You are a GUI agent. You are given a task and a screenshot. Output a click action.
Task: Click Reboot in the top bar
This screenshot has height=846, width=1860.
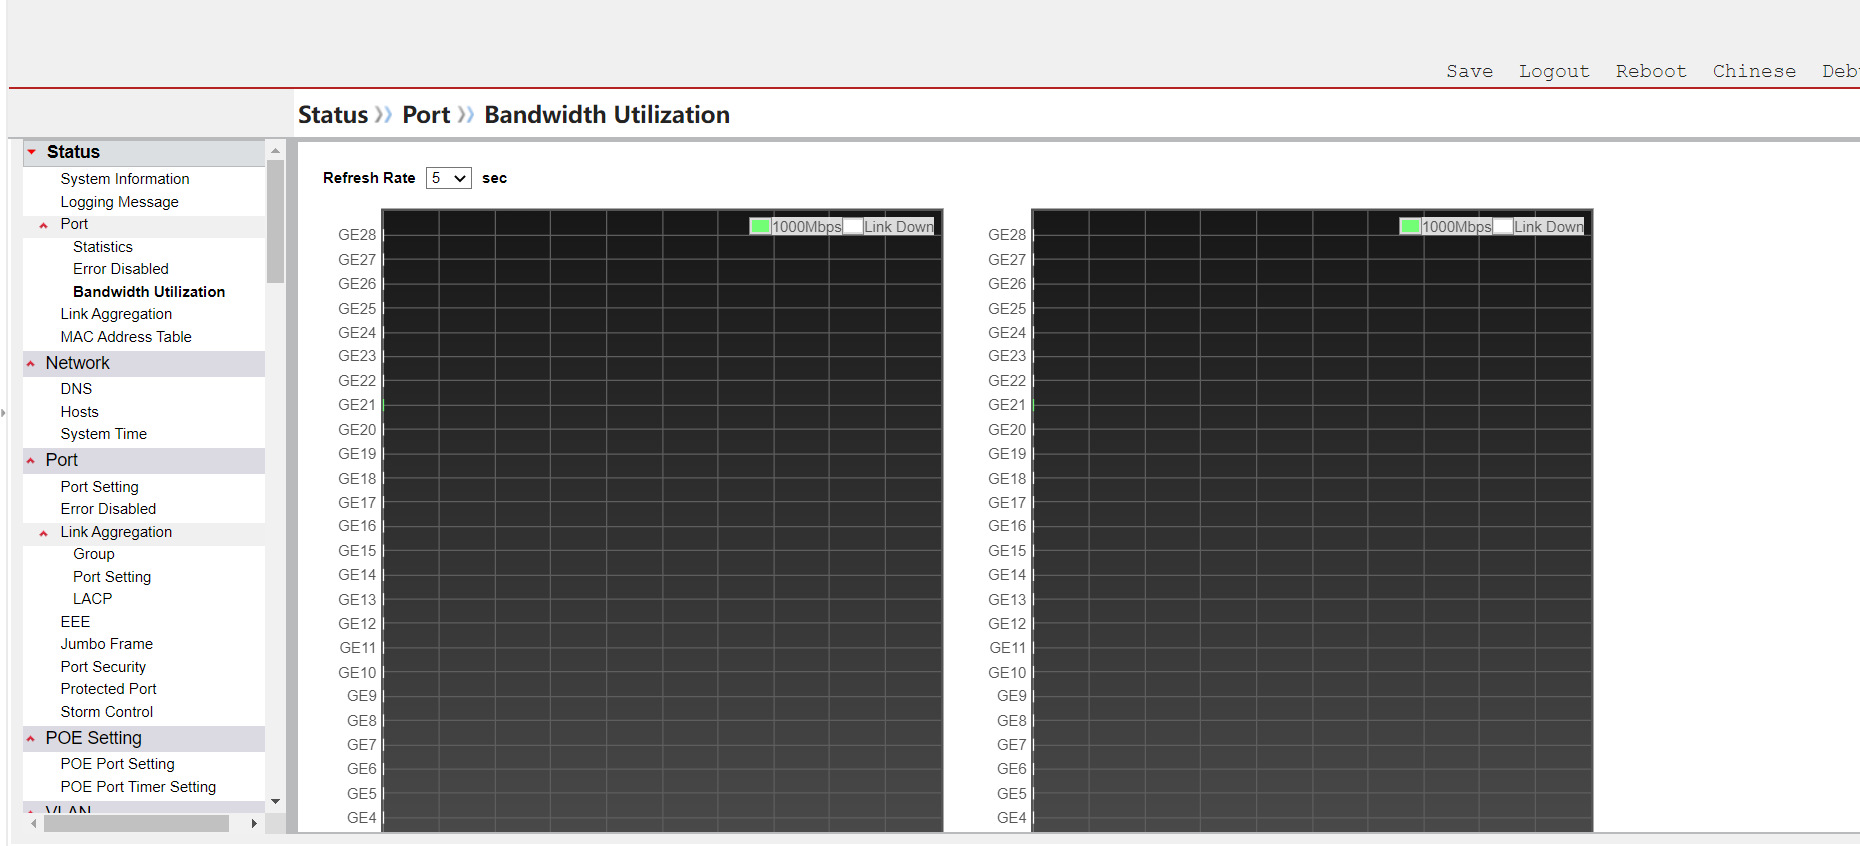tap(1651, 71)
